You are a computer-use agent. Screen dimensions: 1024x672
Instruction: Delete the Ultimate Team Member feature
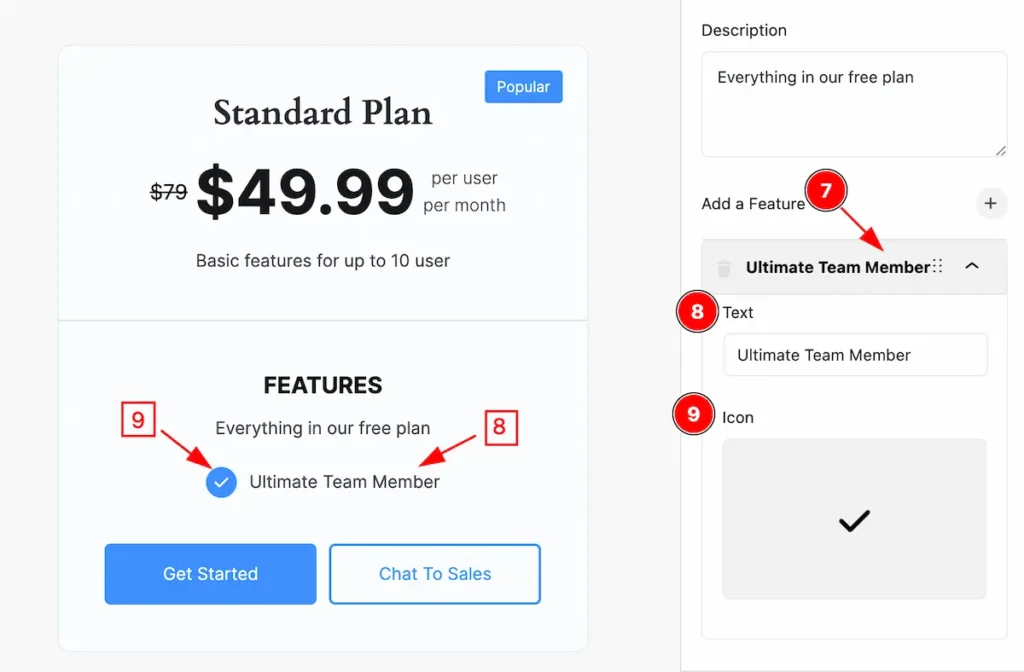tap(724, 268)
